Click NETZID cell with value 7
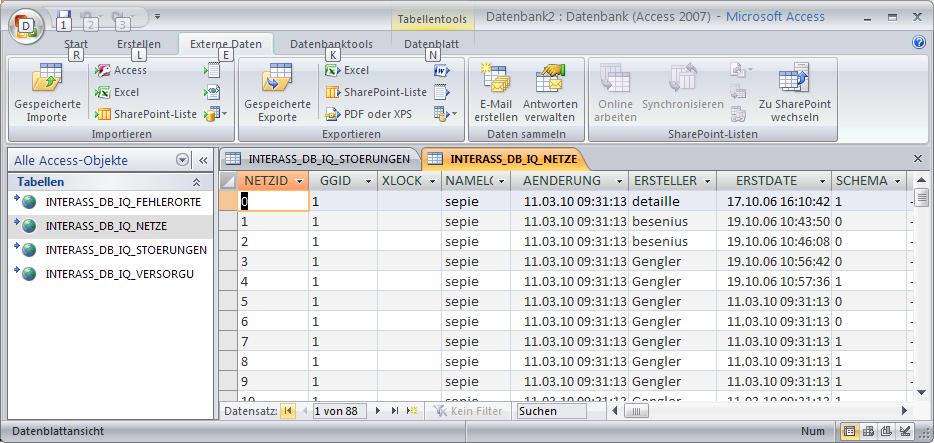The width and height of the screenshot is (934, 443). [x=273, y=341]
